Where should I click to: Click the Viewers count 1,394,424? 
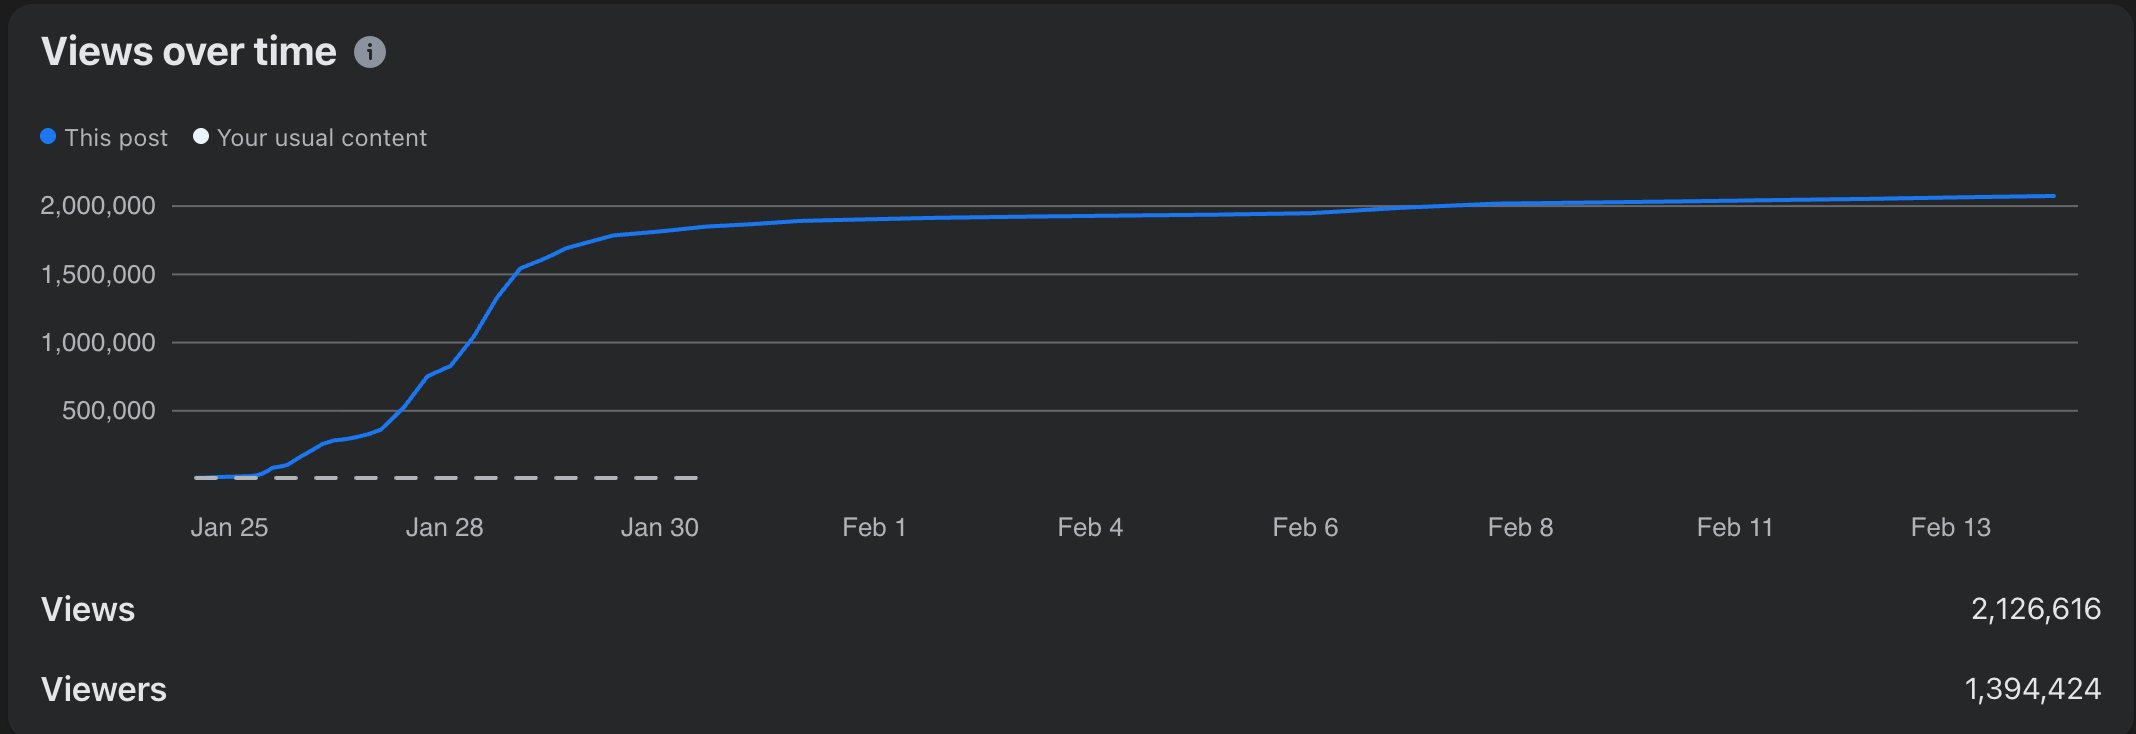(2032, 689)
